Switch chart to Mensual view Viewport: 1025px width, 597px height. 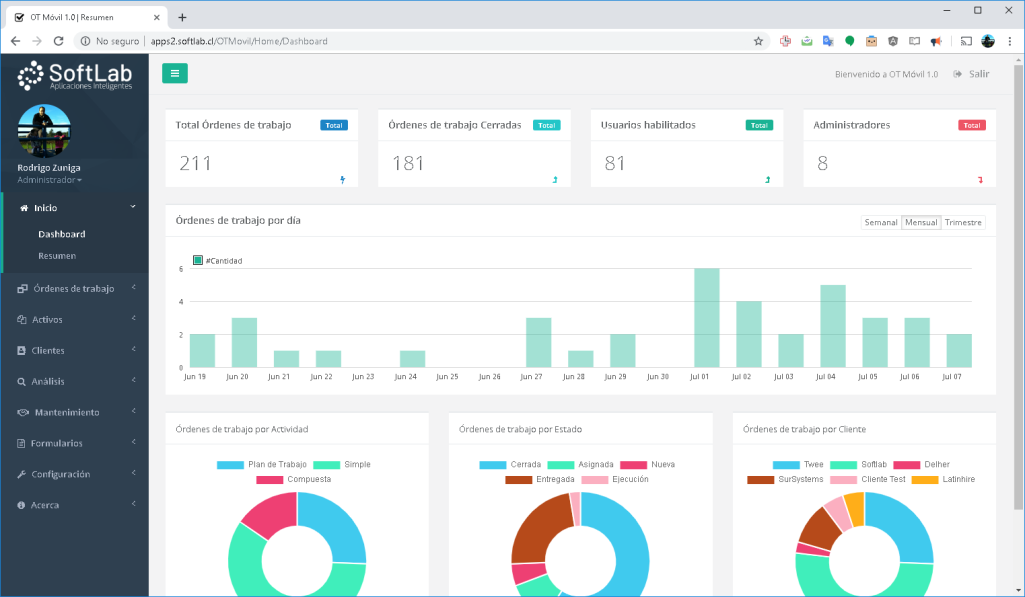click(x=921, y=222)
